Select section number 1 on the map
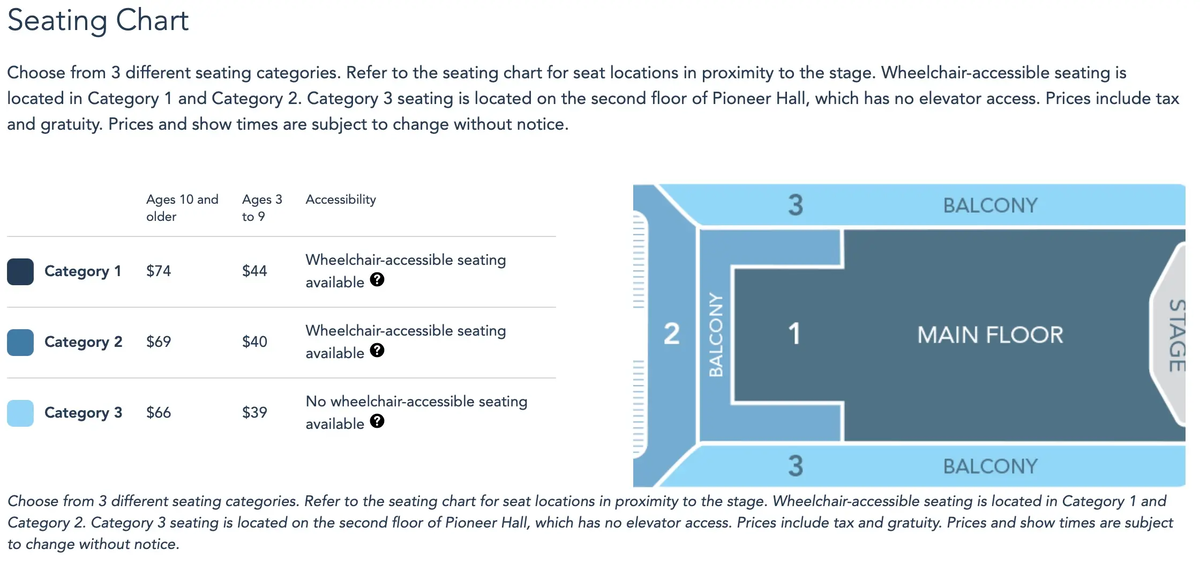The height and width of the screenshot is (564, 1200). point(793,335)
